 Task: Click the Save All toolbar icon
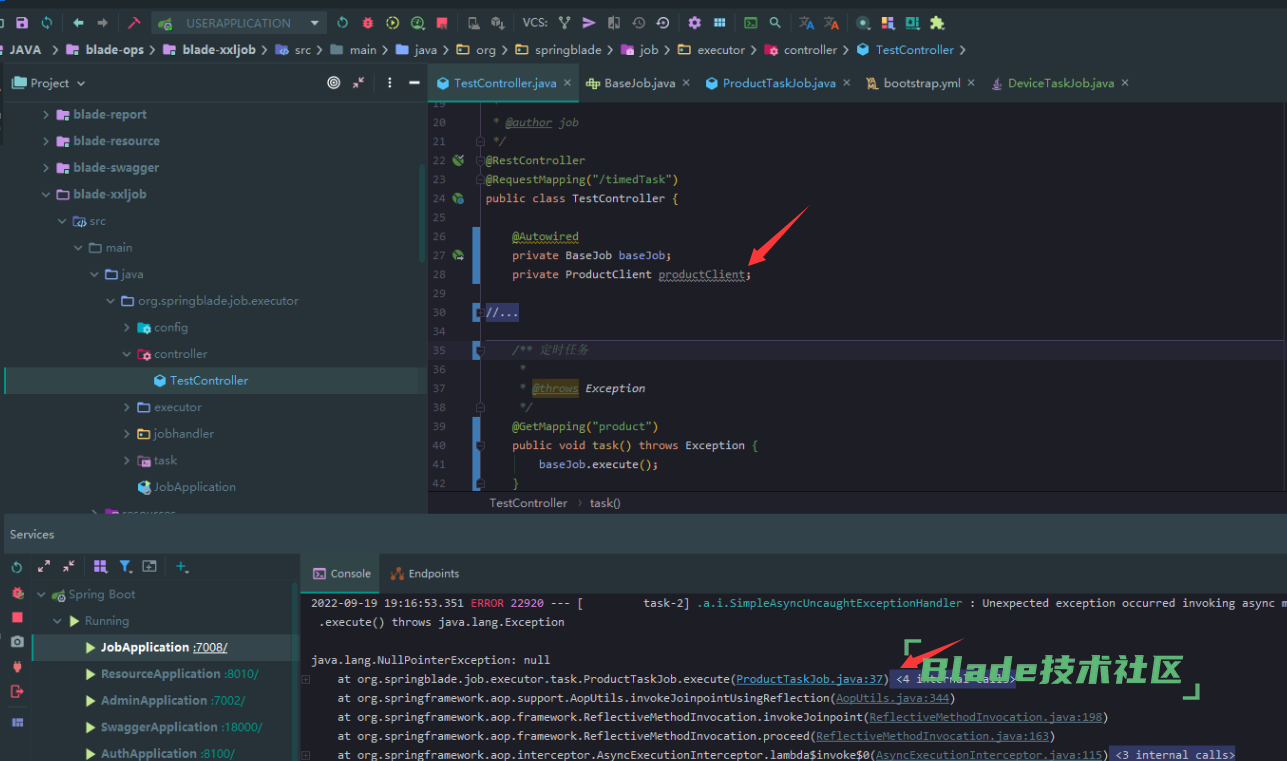[21, 22]
